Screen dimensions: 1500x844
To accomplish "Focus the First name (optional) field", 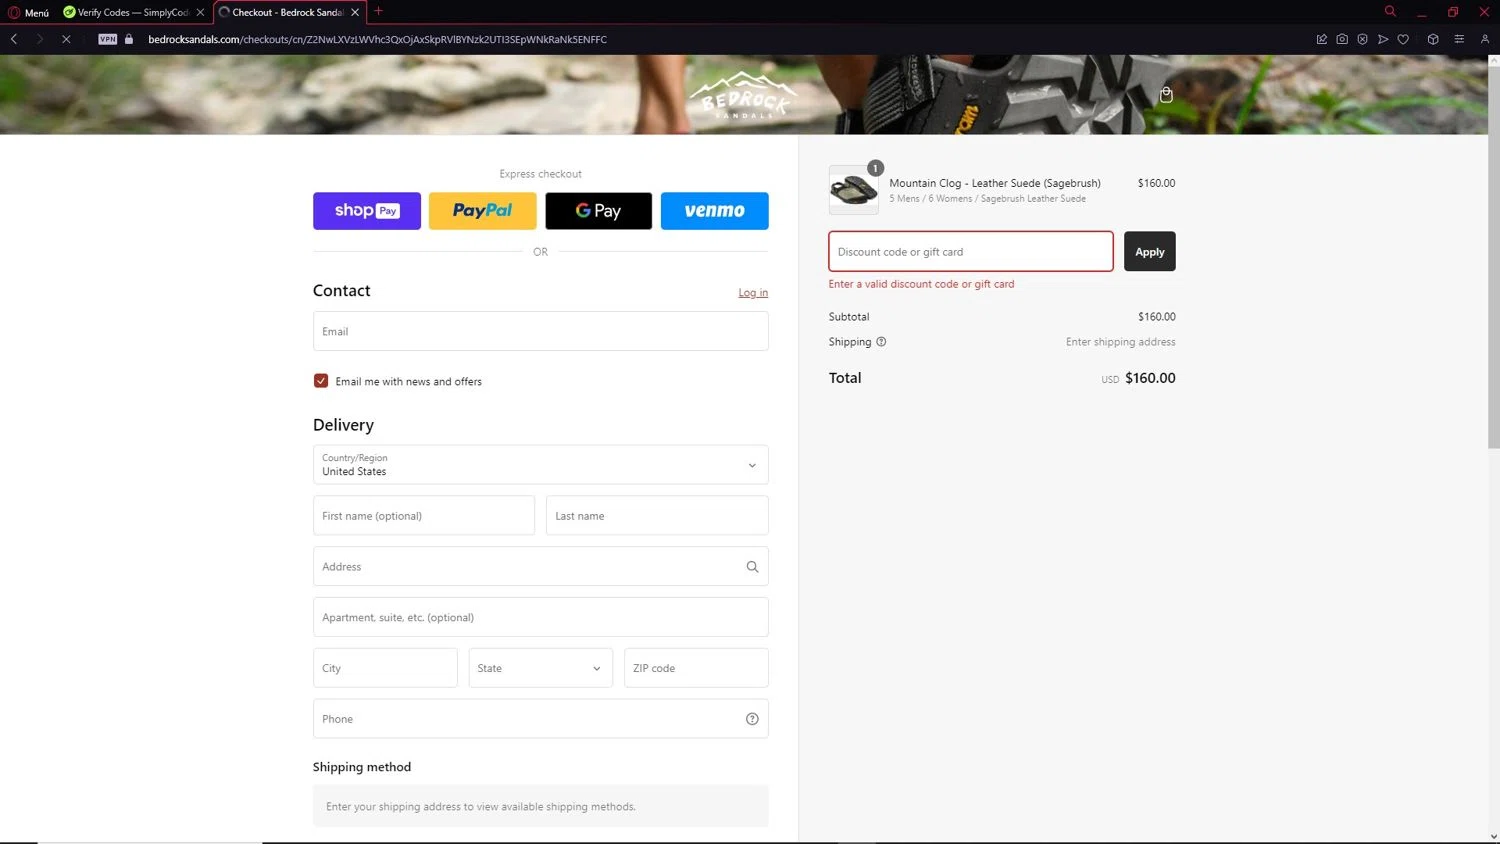I will pyautogui.click(x=424, y=516).
